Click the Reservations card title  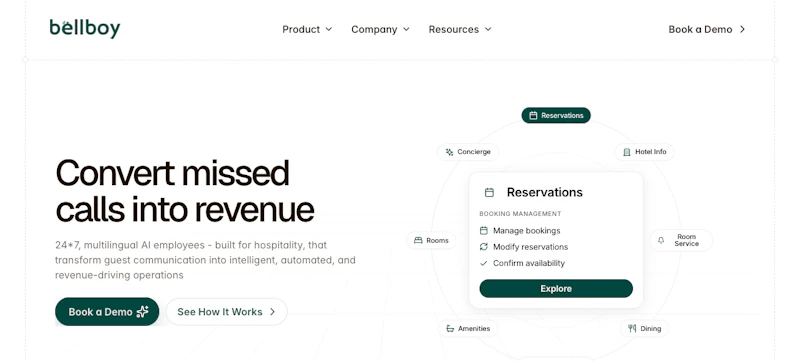[x=544, y=192]
